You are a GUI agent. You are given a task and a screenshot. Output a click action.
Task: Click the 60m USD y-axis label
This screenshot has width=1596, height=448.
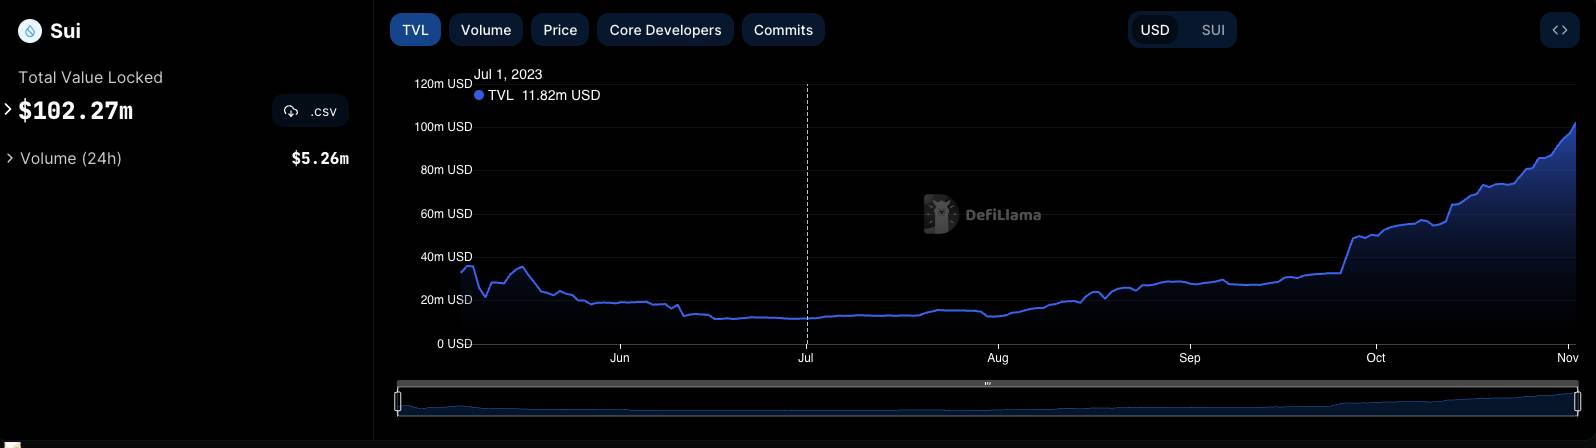(x=446, y=214)
